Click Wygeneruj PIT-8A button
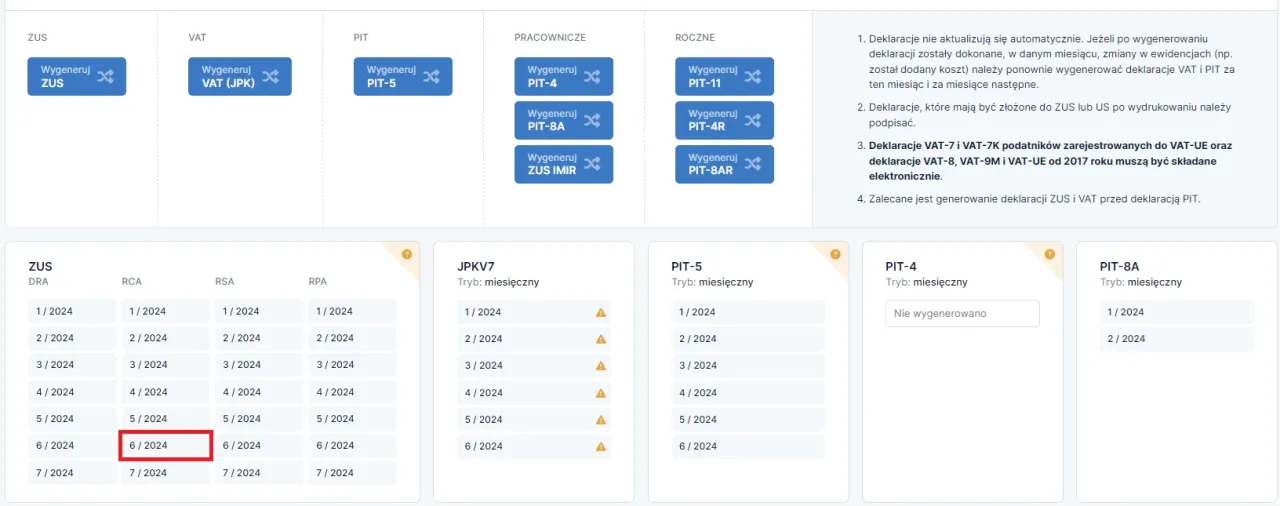Image resolution: width=1280 pixels, height=506 pixels. tap(564, 121)
